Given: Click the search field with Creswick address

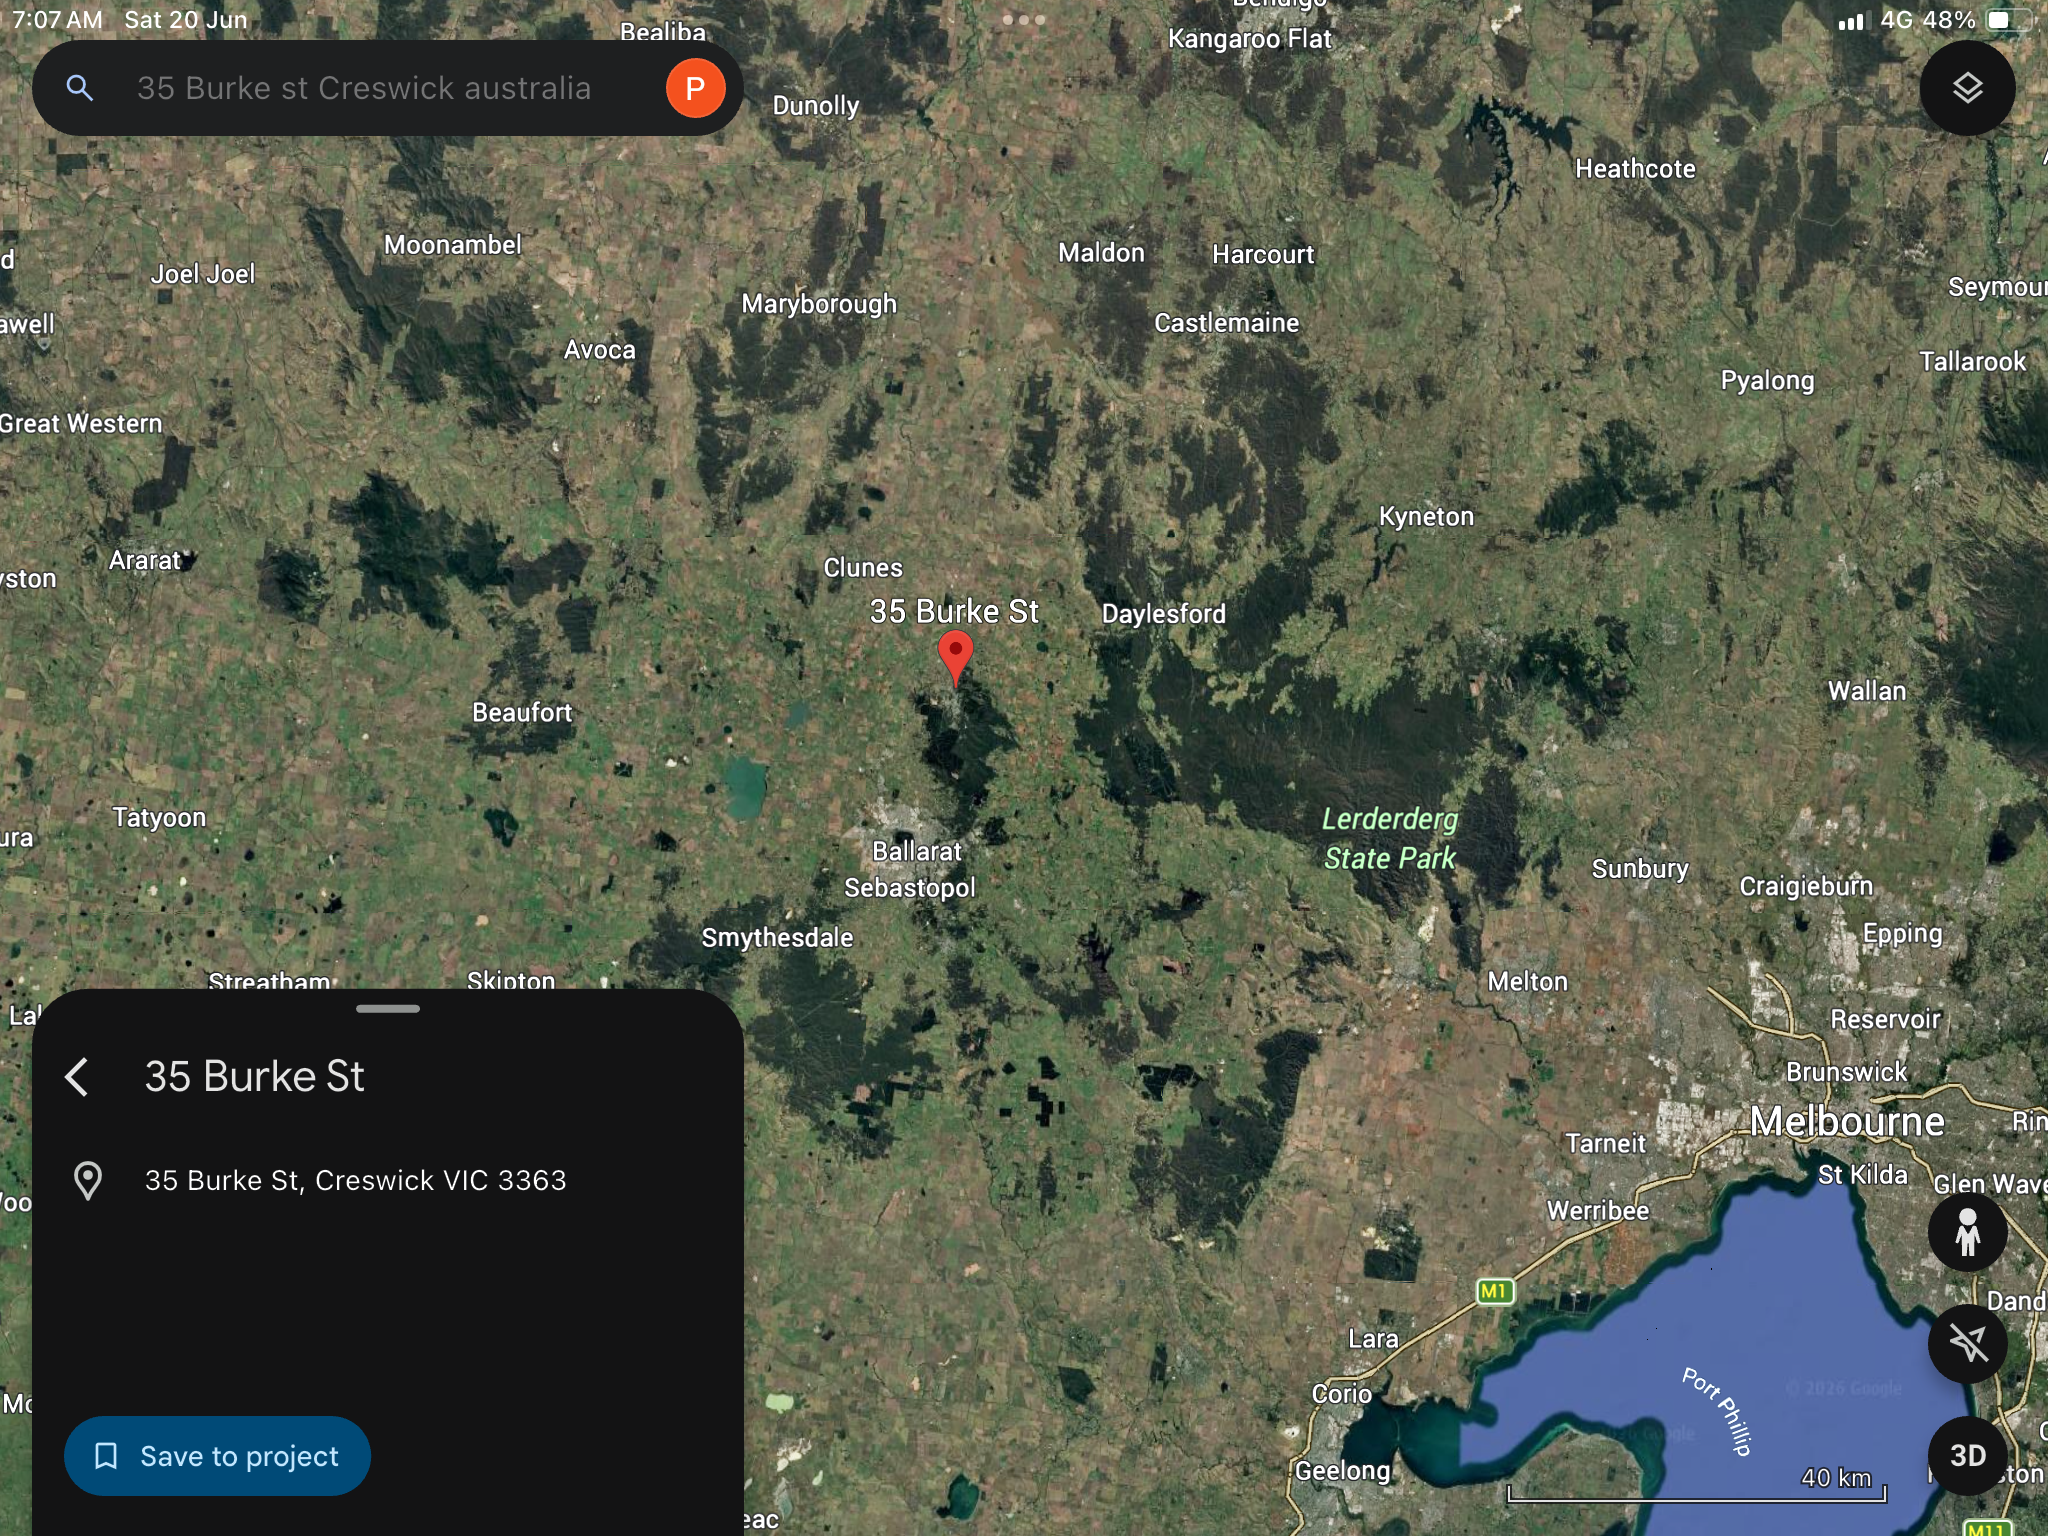Looking at the screenshot, I should [x=387, y=88].
